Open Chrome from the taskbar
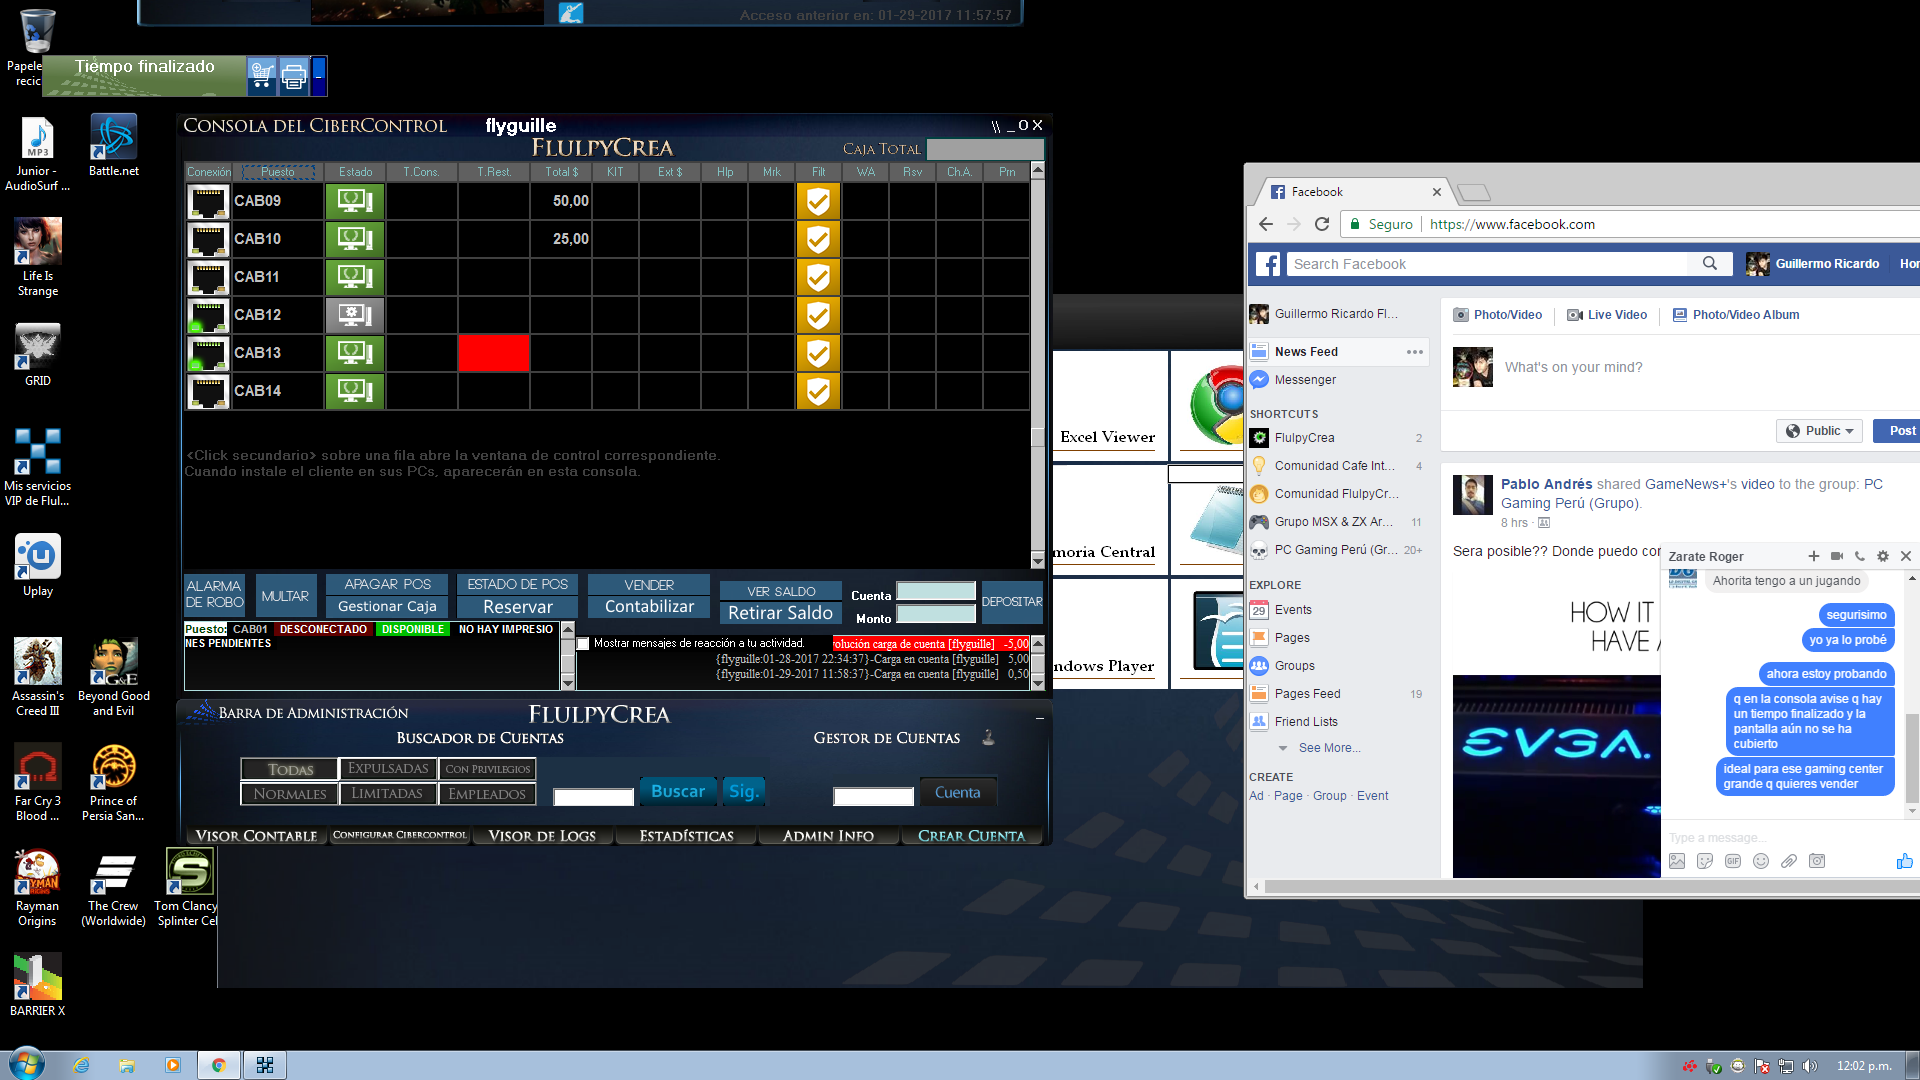This screenshot has height=1080, width=1920. tap(218, 1065)
